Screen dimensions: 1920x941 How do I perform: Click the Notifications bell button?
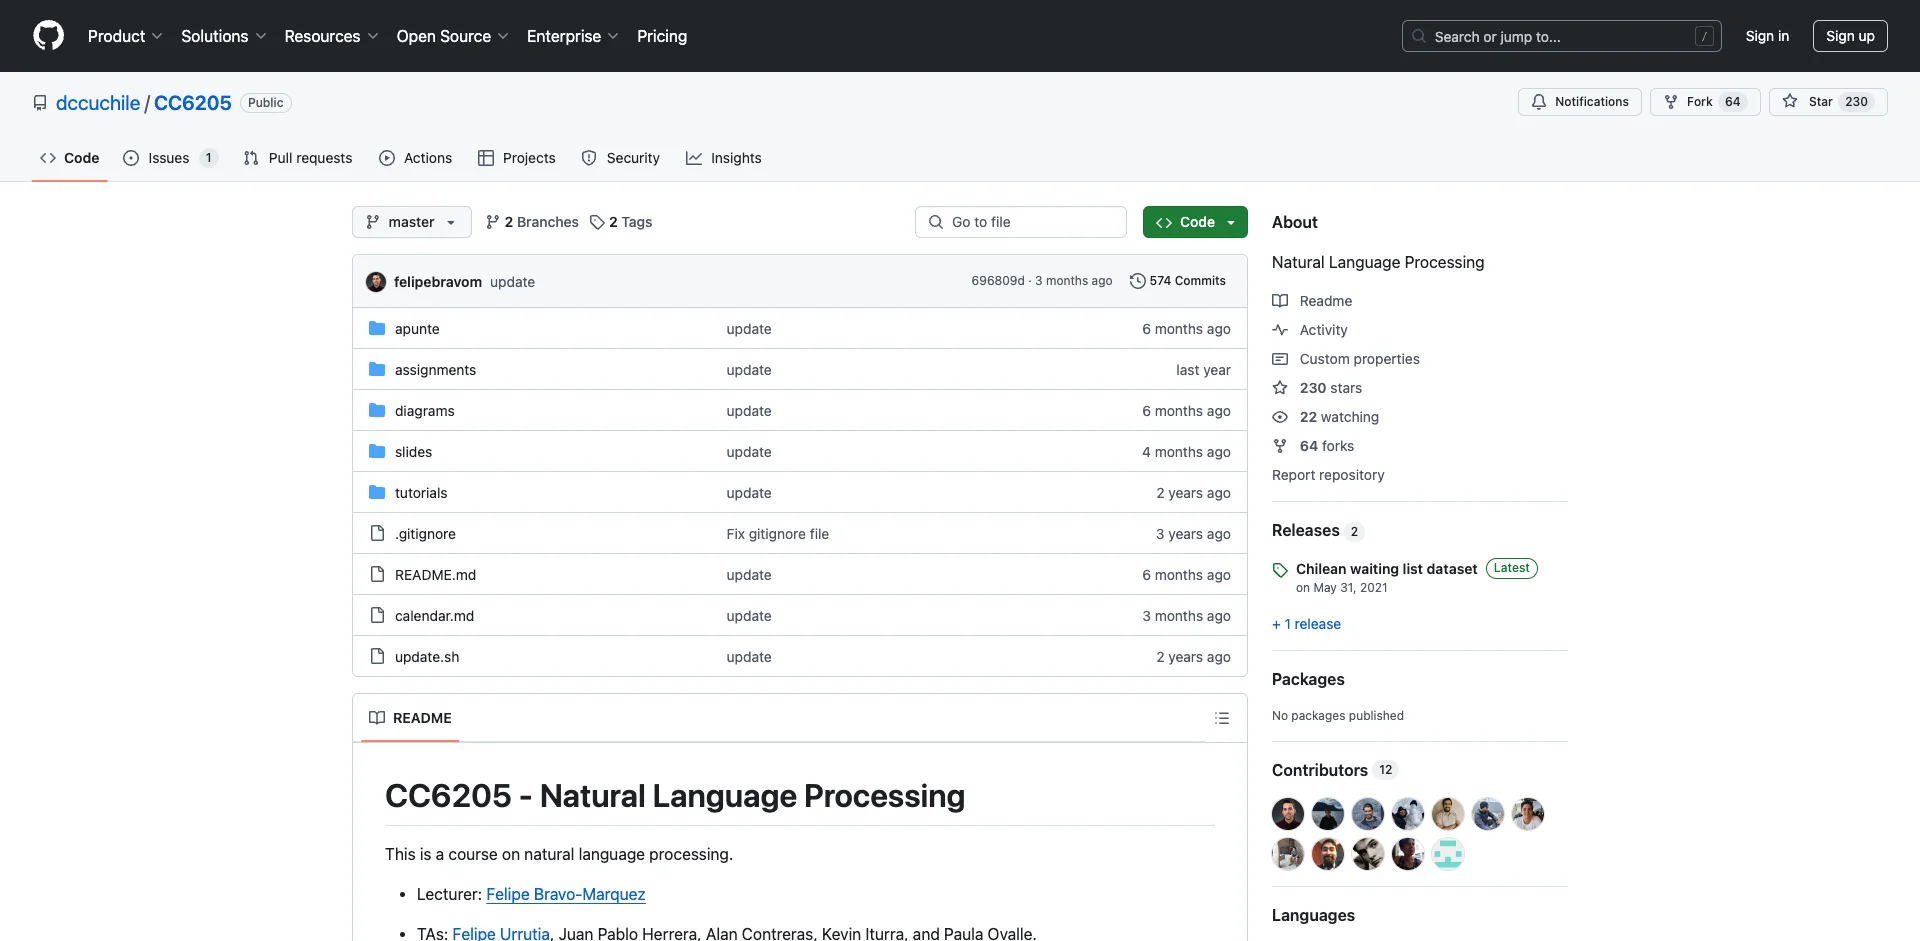(1580, 102)
